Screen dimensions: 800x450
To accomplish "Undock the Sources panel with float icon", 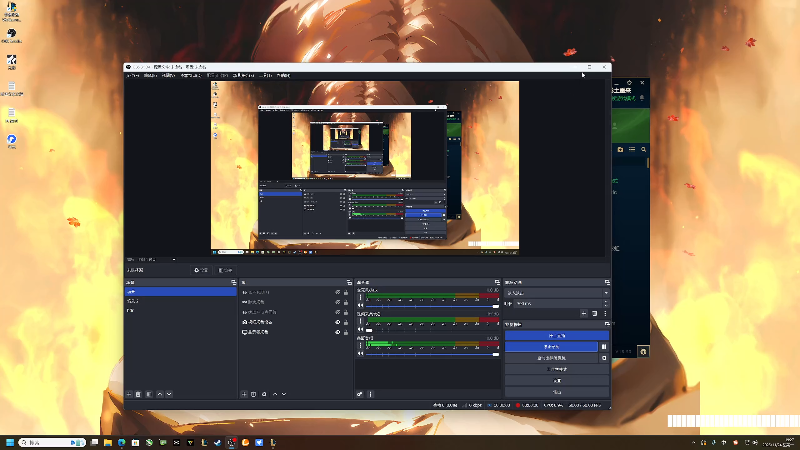I will pyautogui.click(x=349, y=282).
